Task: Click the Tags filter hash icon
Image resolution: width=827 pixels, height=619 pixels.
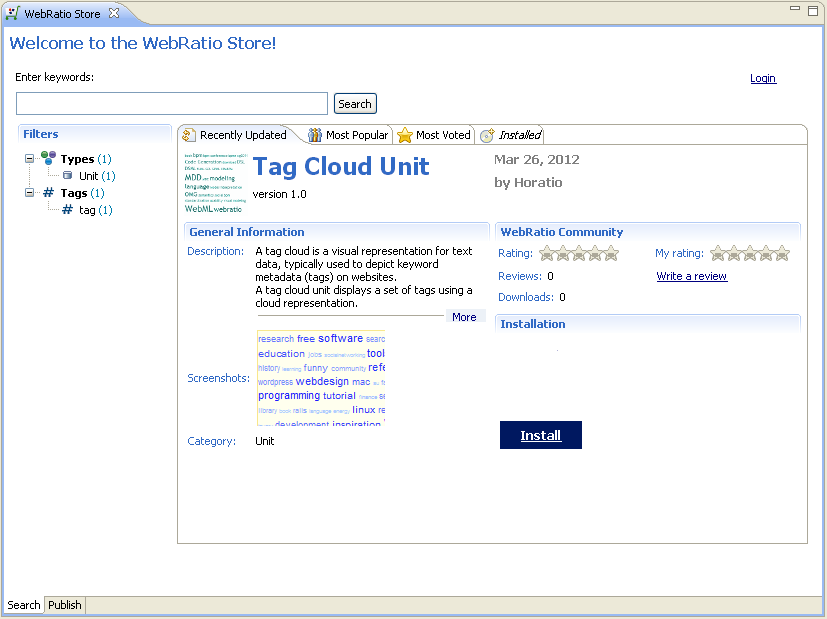Action: [49, 192]
